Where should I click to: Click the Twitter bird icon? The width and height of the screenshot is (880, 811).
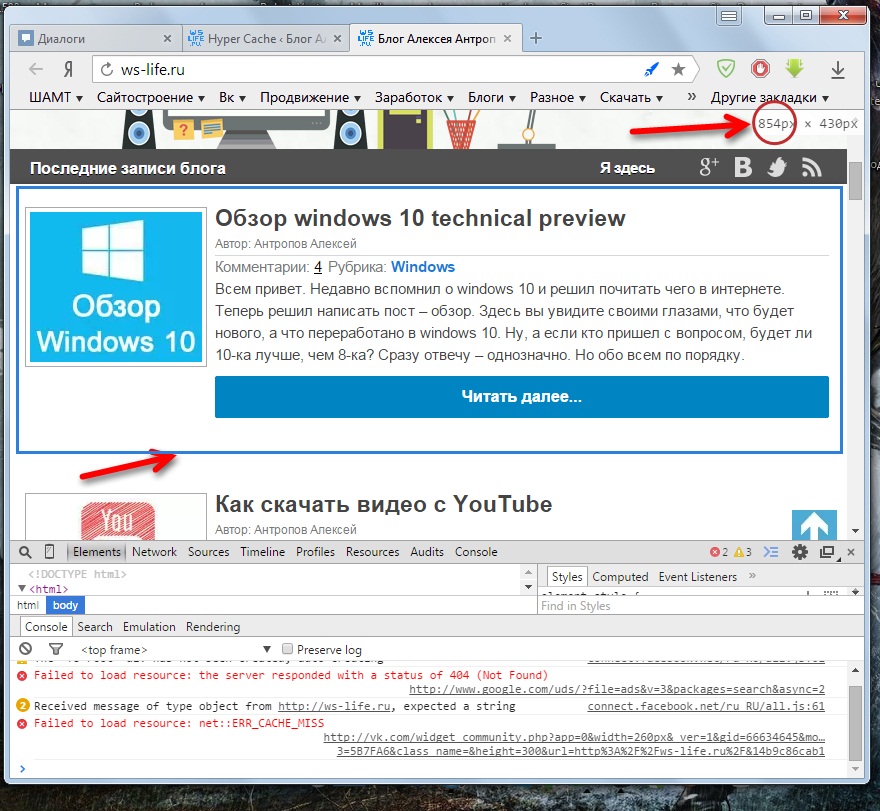(777, 167)
